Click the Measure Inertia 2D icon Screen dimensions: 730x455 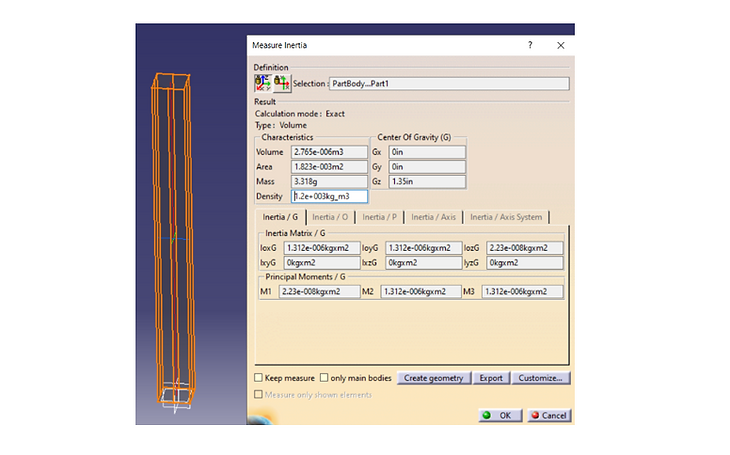tap(282, 83)
